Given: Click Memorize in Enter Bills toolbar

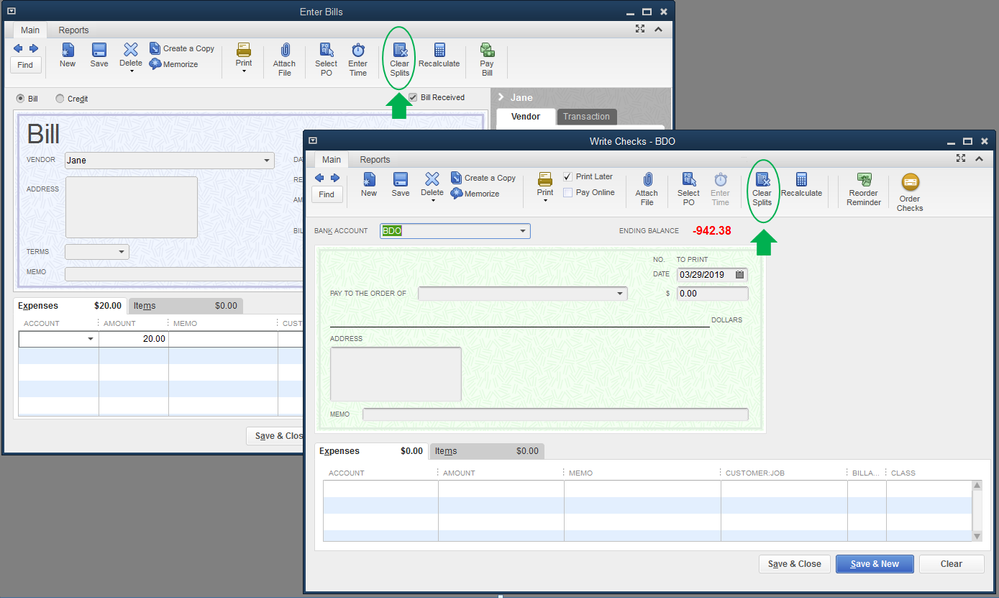Looking at the screenshot, I should [173, 64].
